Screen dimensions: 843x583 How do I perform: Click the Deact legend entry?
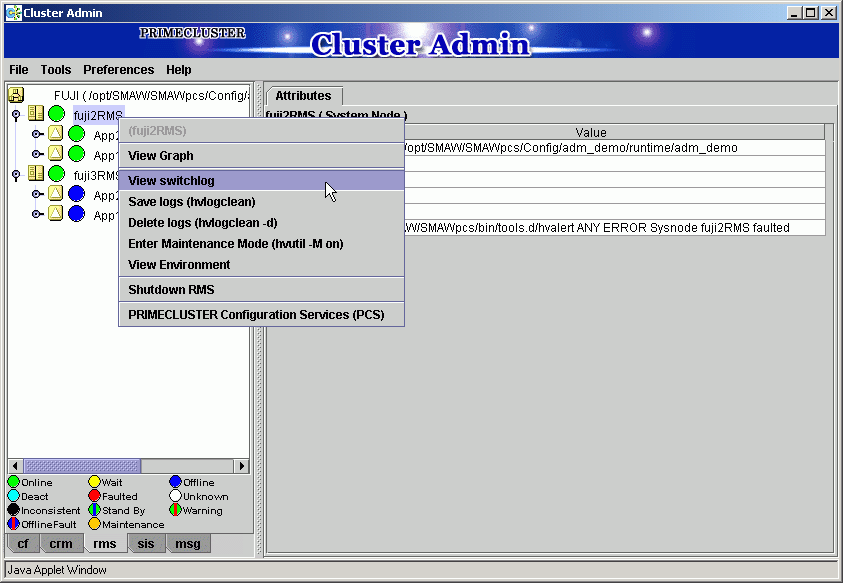pyautogui.click(x=28, y=496)
